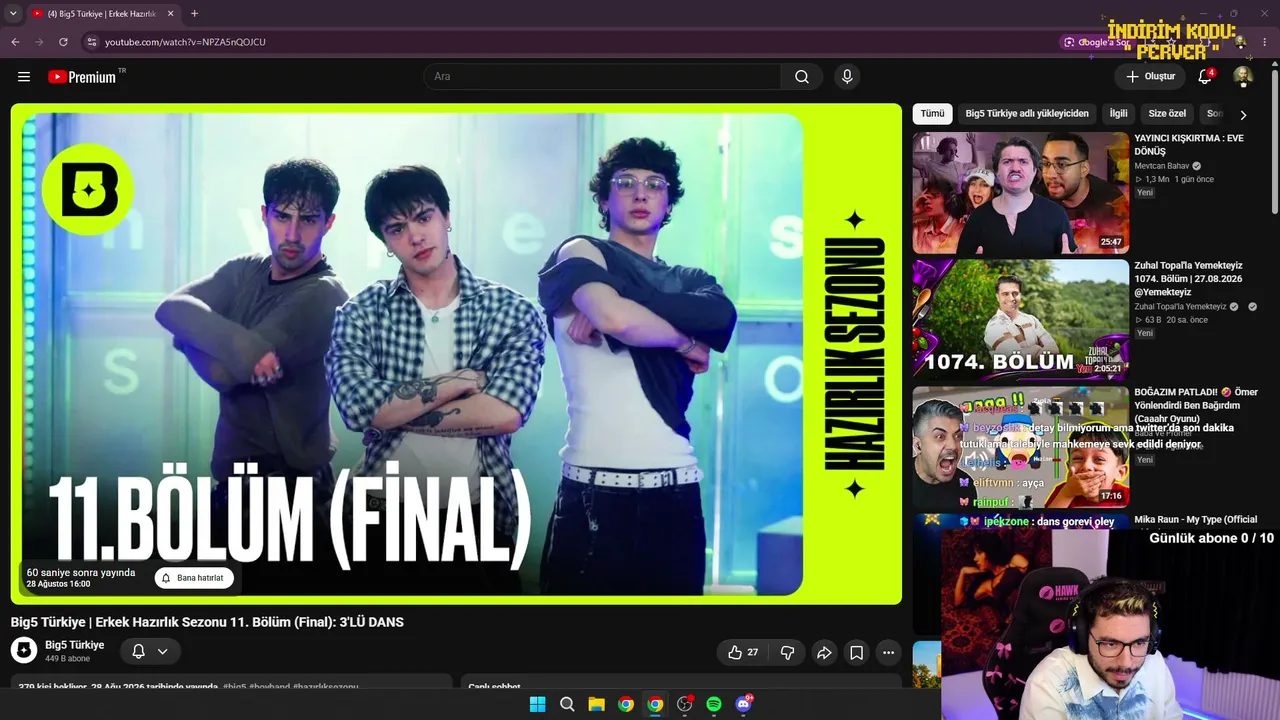Open the Mika Raun - My Type title
Image resolution: width=1280 pixels, height=720 pixels.
pos(1196,520)
